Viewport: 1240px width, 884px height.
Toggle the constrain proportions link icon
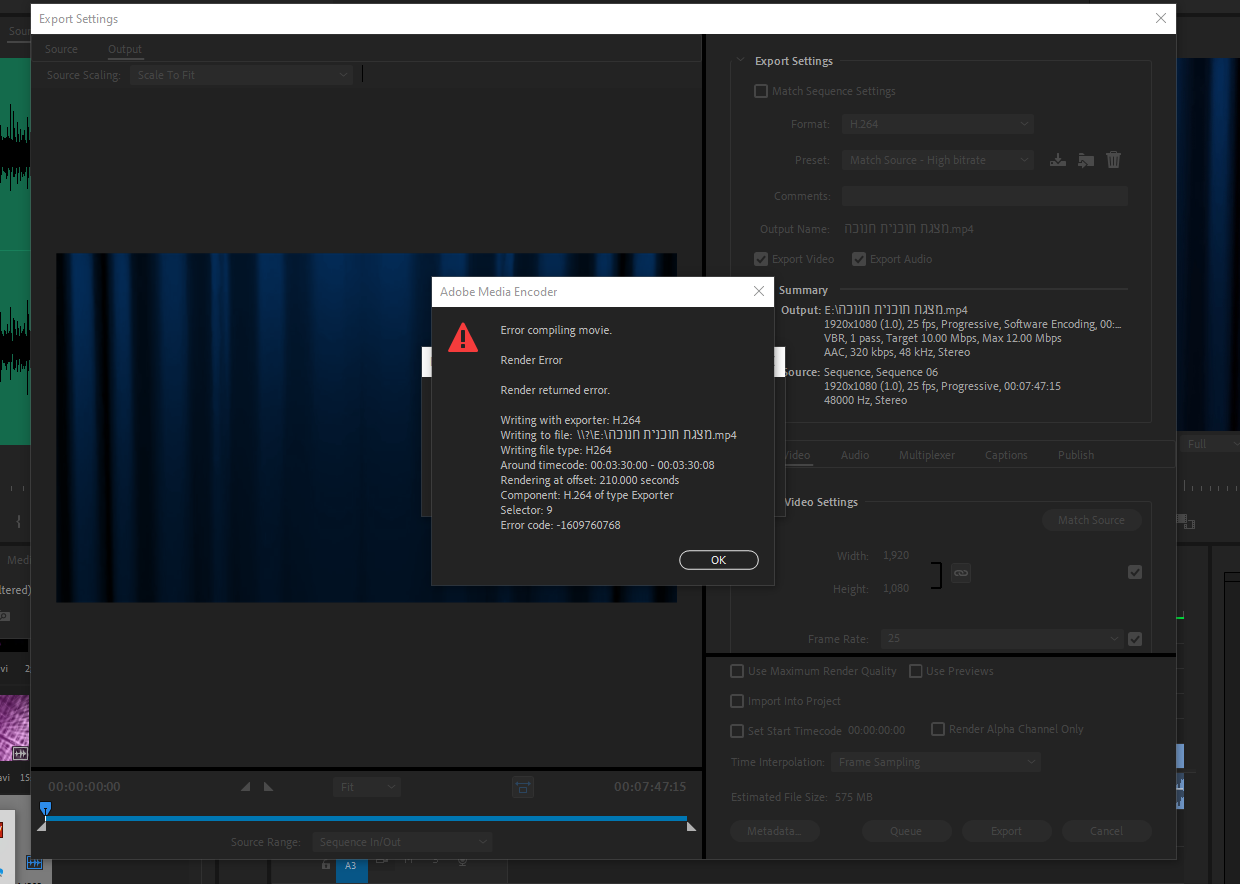961,573
